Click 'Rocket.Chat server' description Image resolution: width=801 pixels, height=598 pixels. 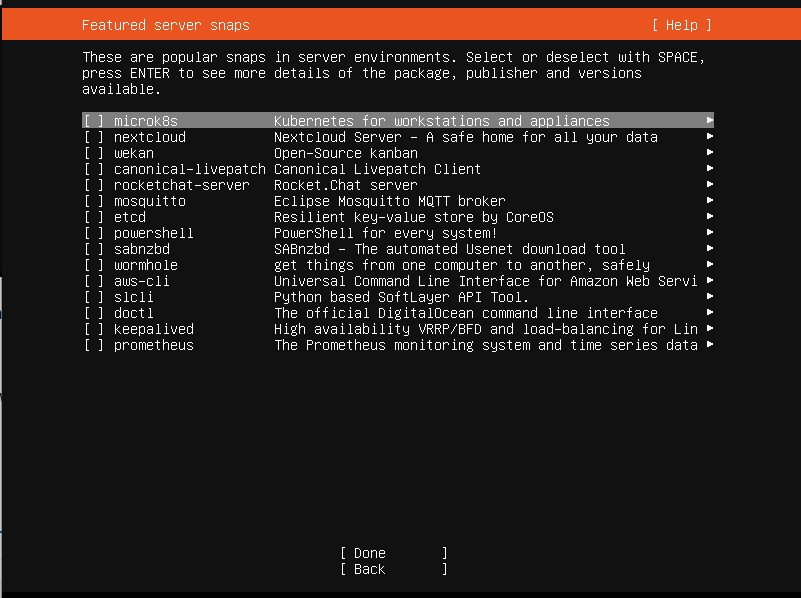(x=346, y=185)
